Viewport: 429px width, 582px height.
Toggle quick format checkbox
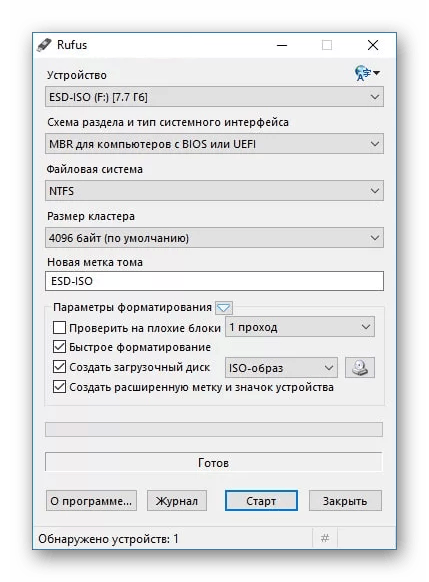[x=59, y=347]
